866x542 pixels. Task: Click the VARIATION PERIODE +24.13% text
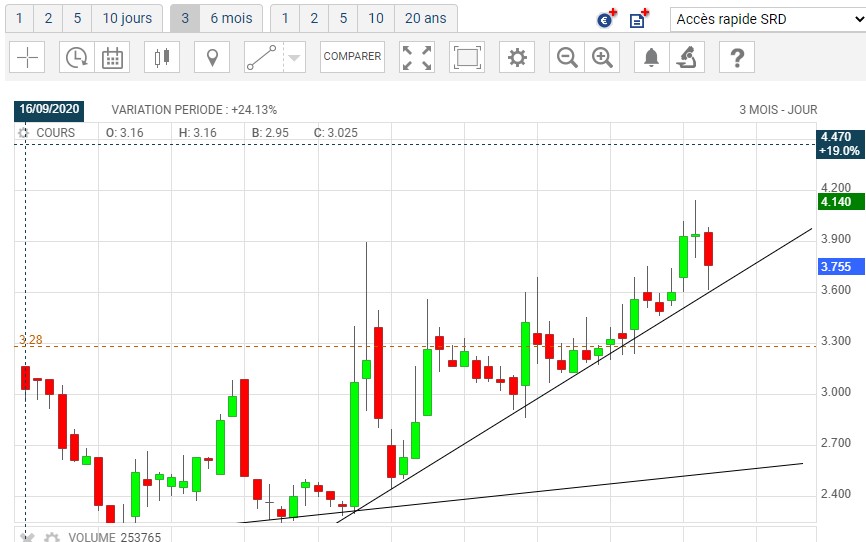[x=194, y=110]
